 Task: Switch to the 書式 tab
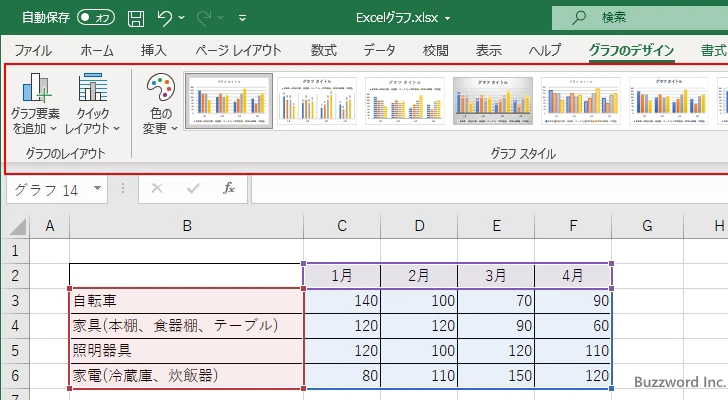(x=713, y=50)
